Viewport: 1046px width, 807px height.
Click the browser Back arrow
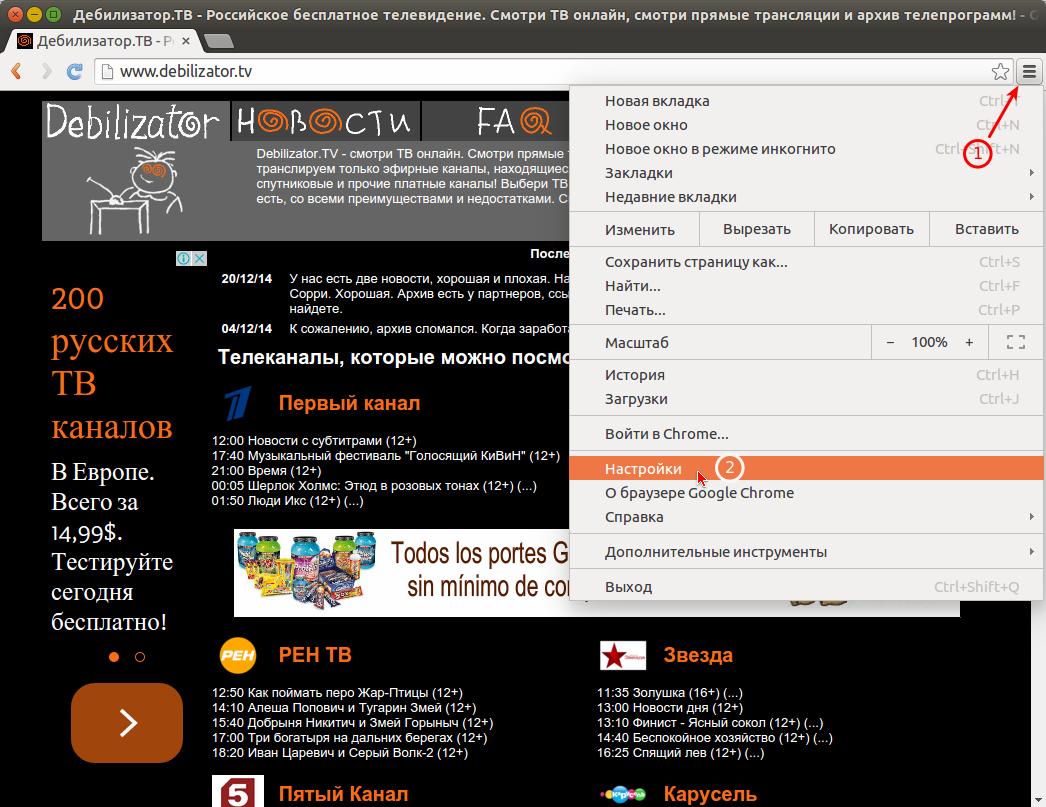point(17,71)
